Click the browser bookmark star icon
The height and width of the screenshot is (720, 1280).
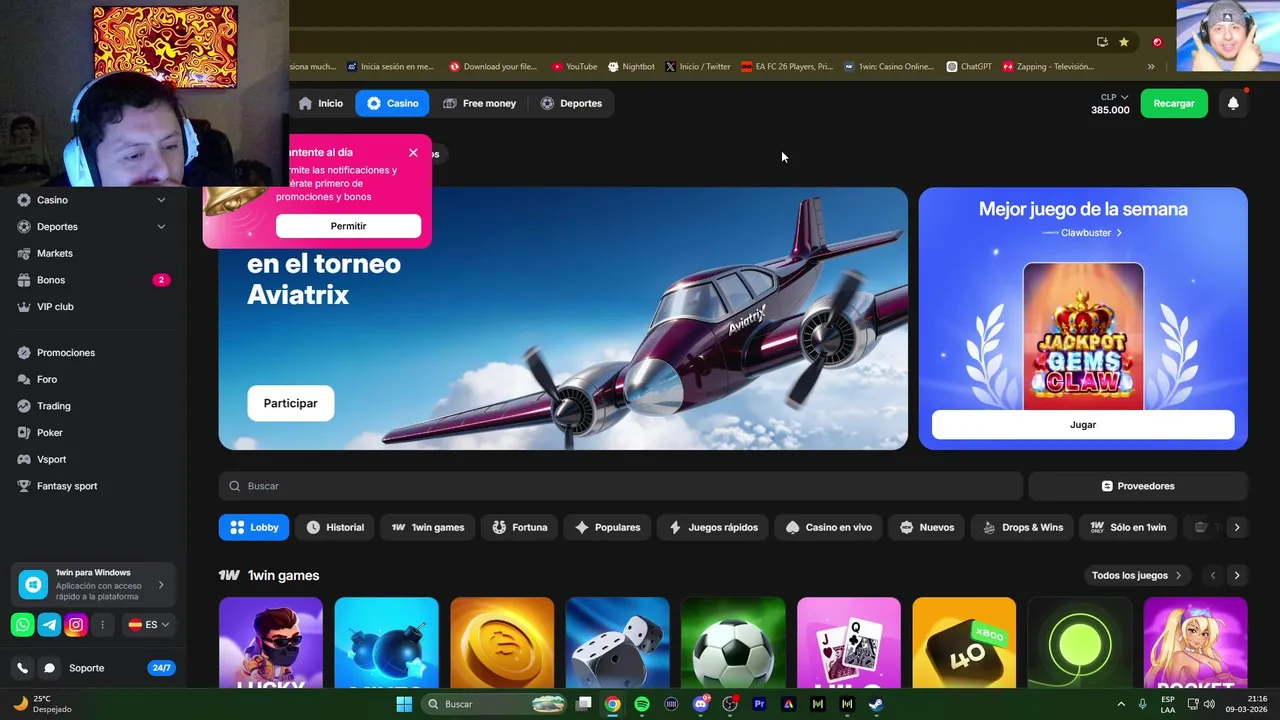(1124, 42)
